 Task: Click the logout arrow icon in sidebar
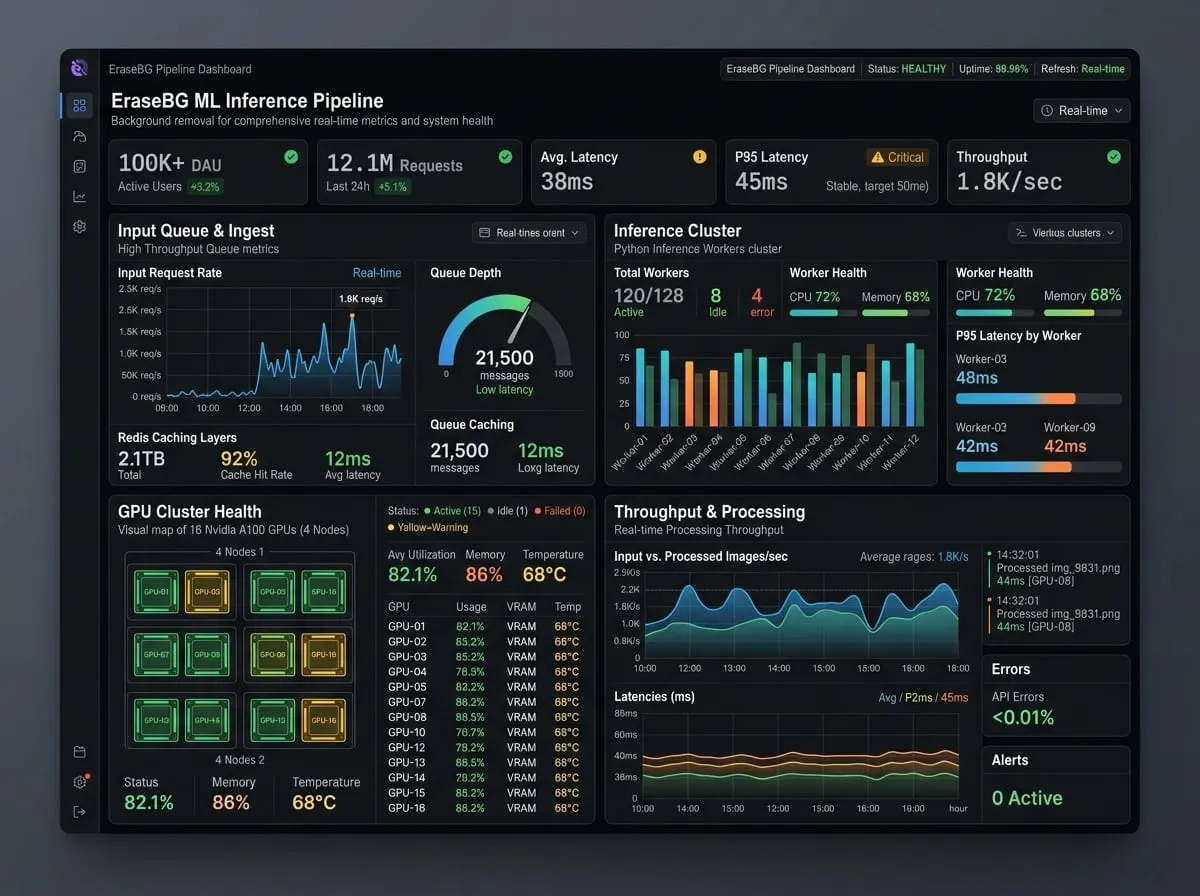79,812
